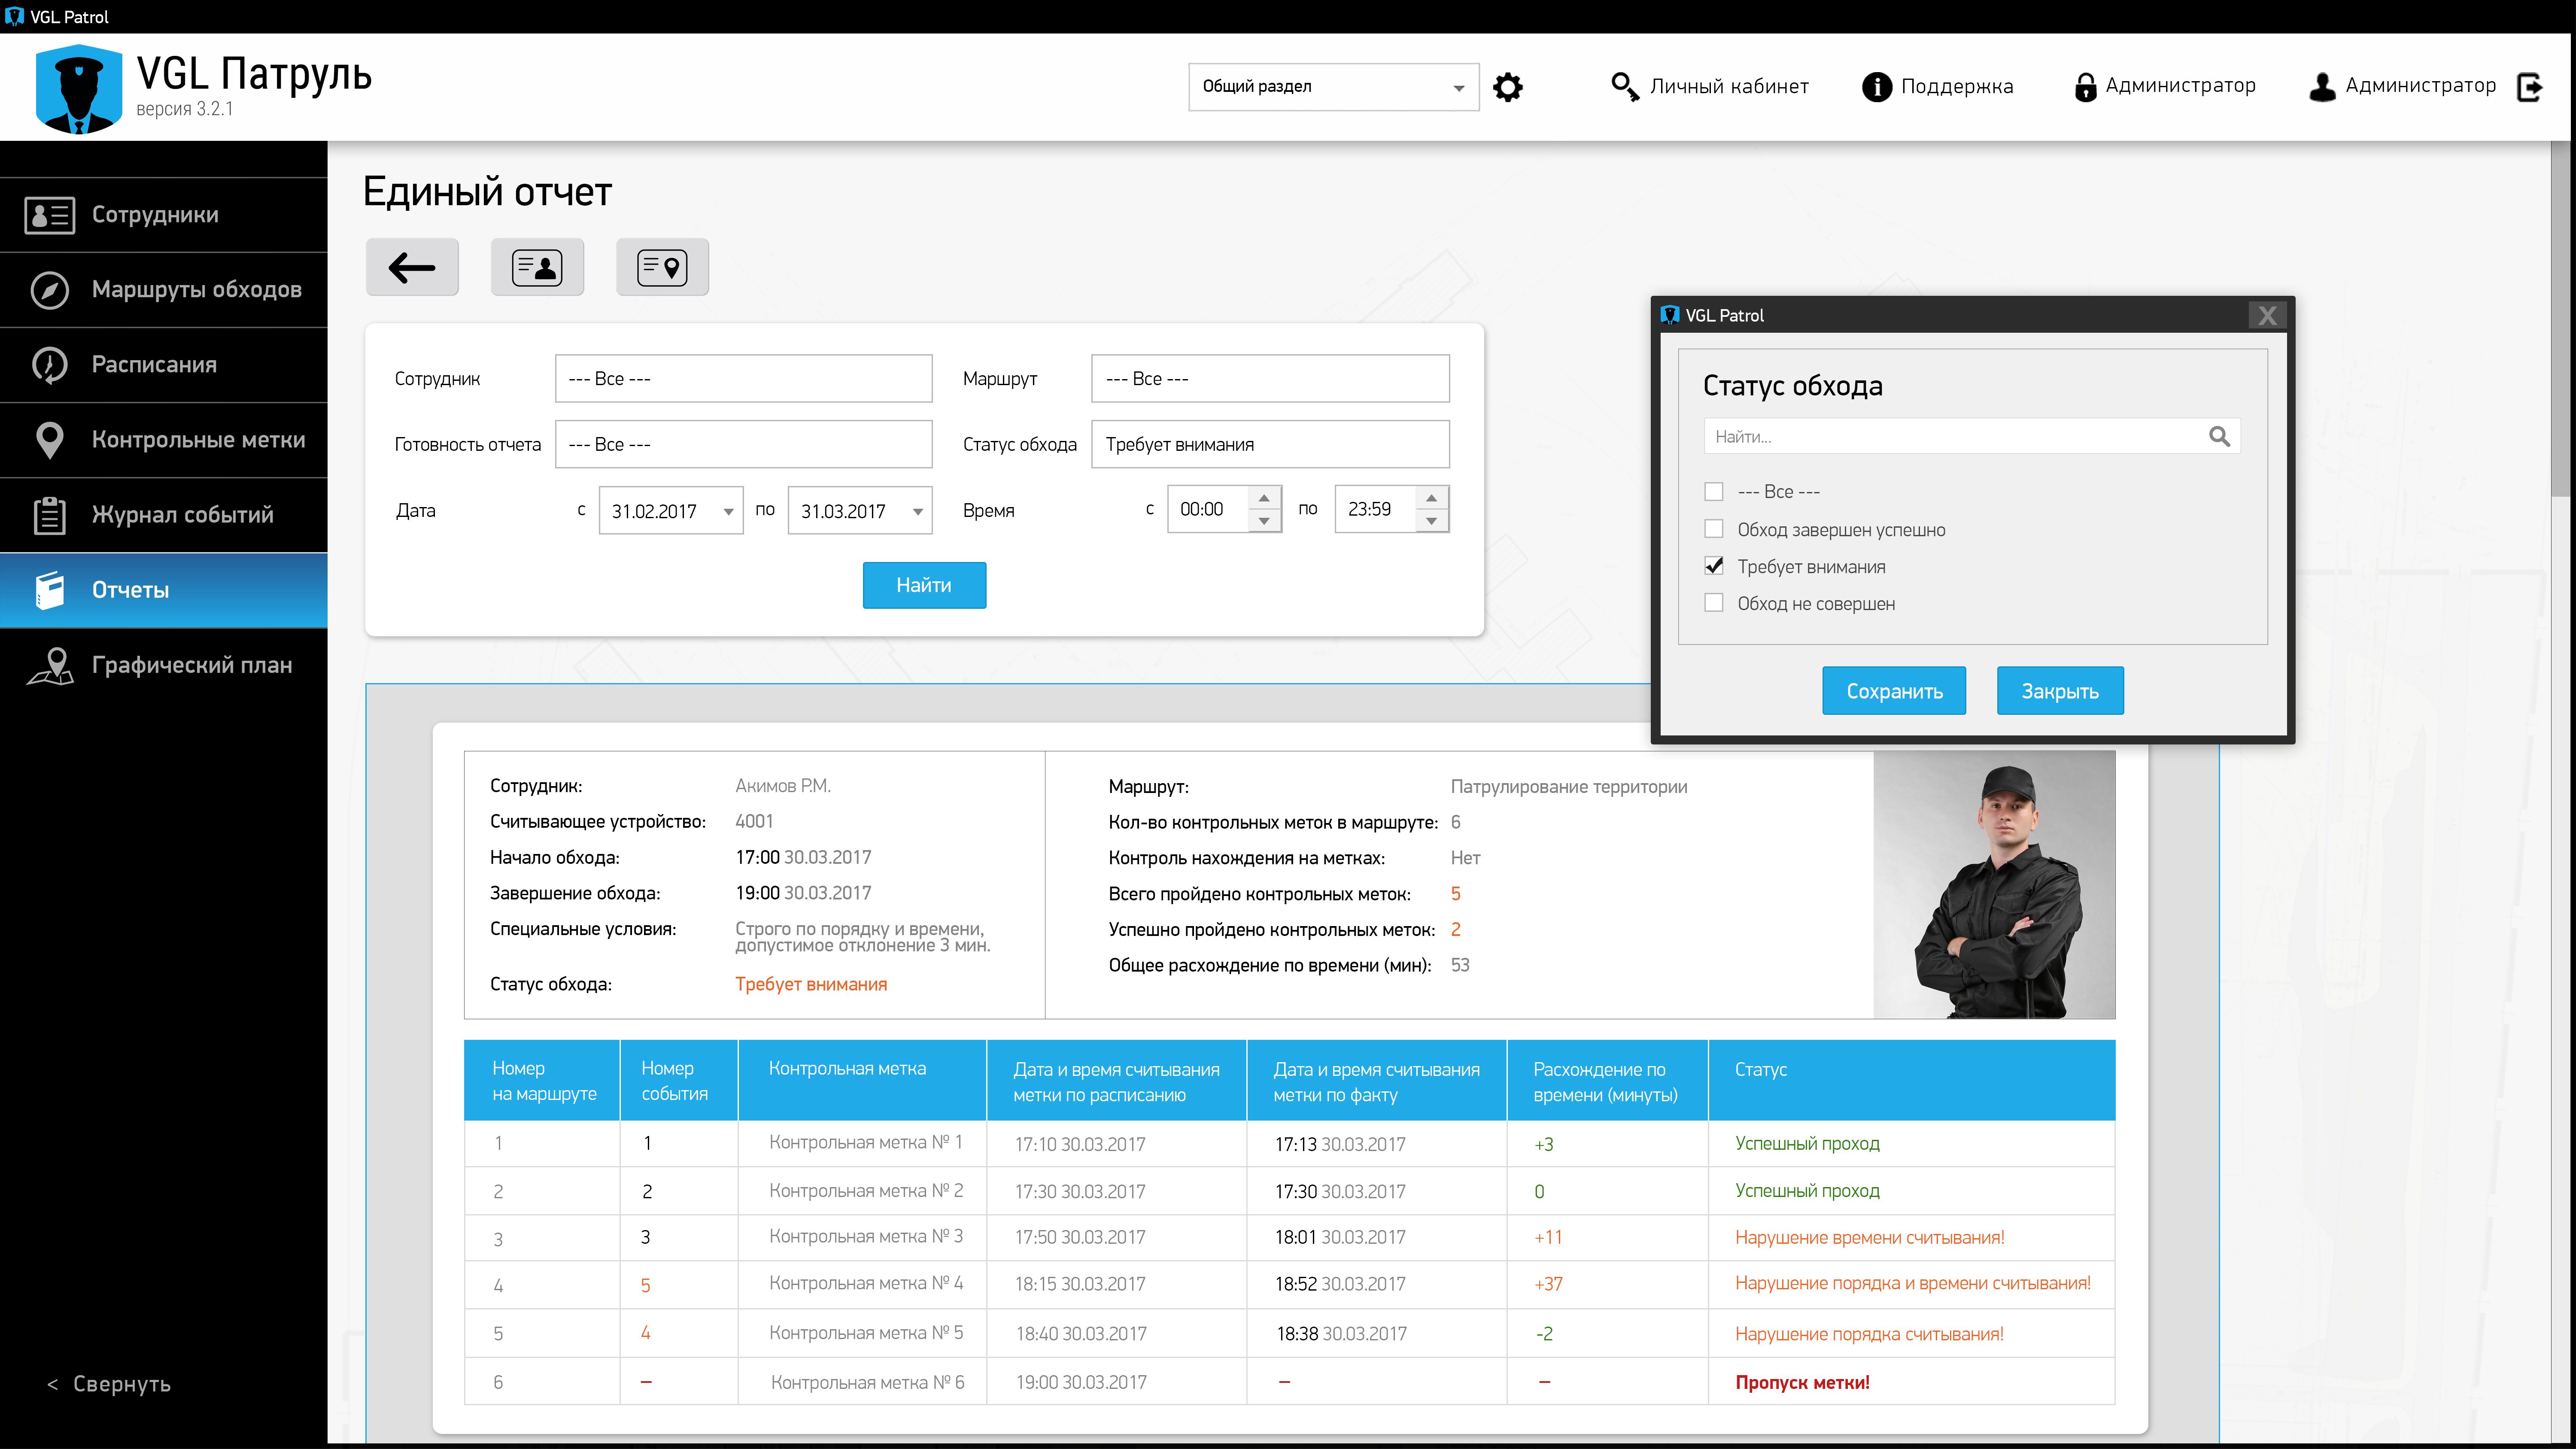Open the employee card report icon
The width and height of the screenshot is (2576, 1449).
coord(537,267)
